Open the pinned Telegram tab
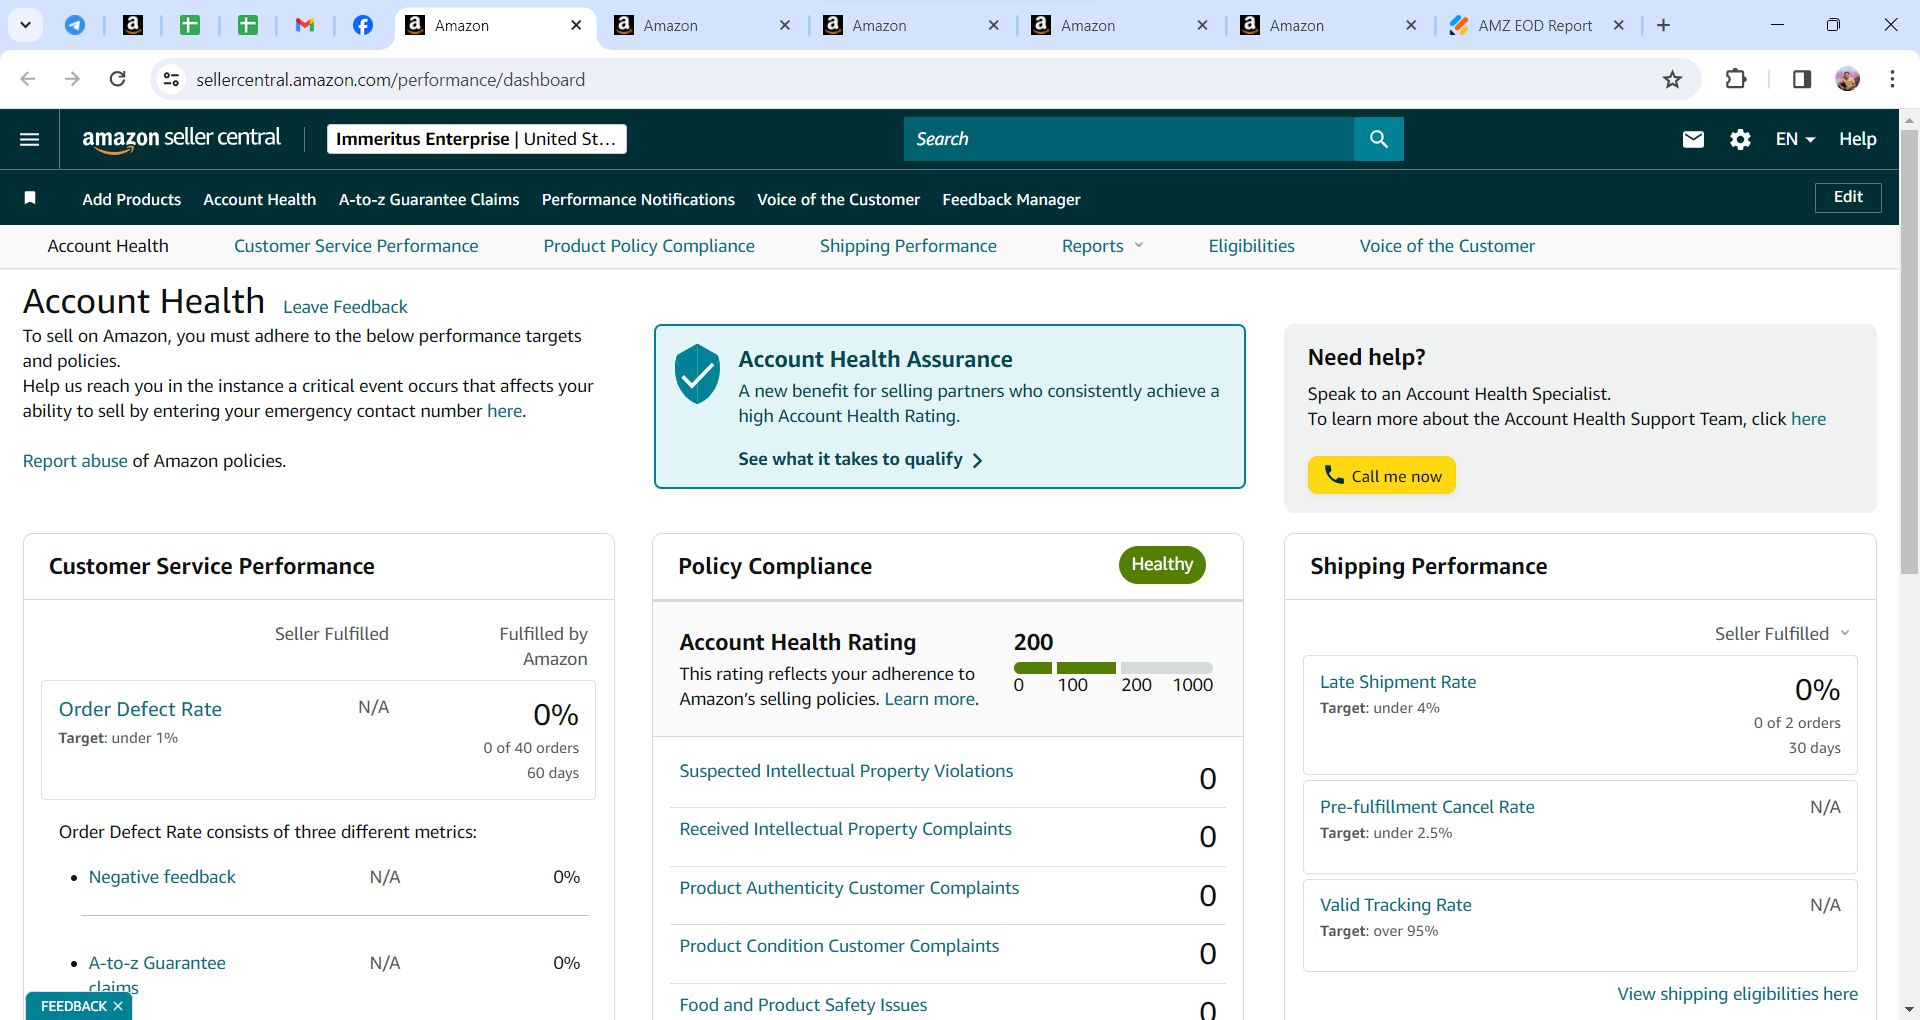This screenshot has width=1920, height=1020. tap(75, 25)
